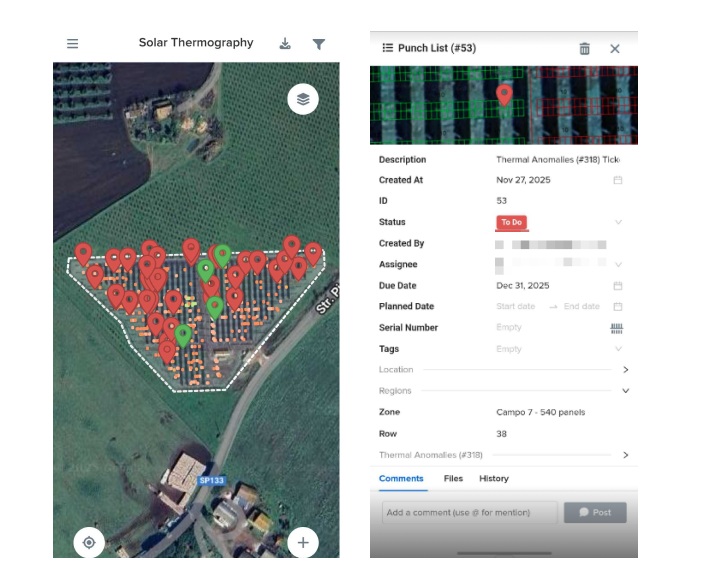709x586 pixels.
Task: Click the download icon in the header
Action: coord(285,43)
